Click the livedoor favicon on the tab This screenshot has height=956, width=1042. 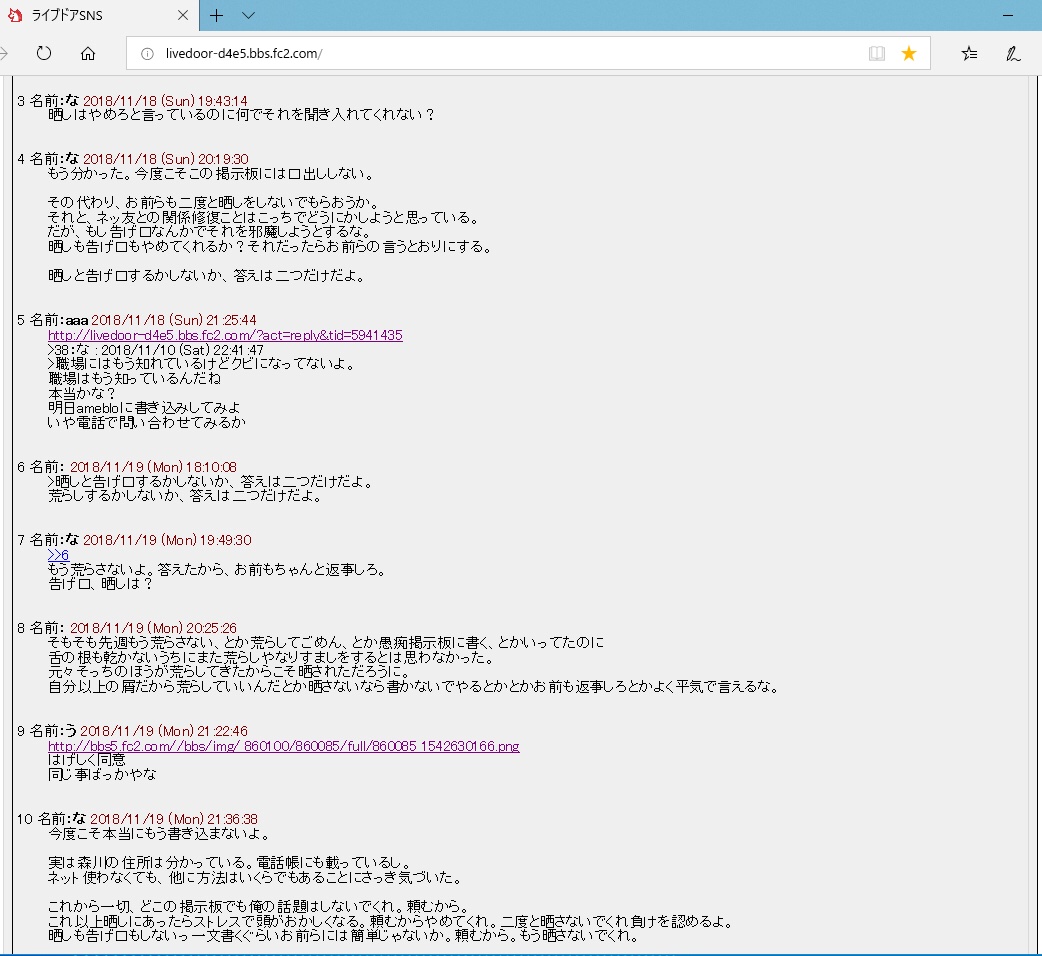(x=15, y=15)
